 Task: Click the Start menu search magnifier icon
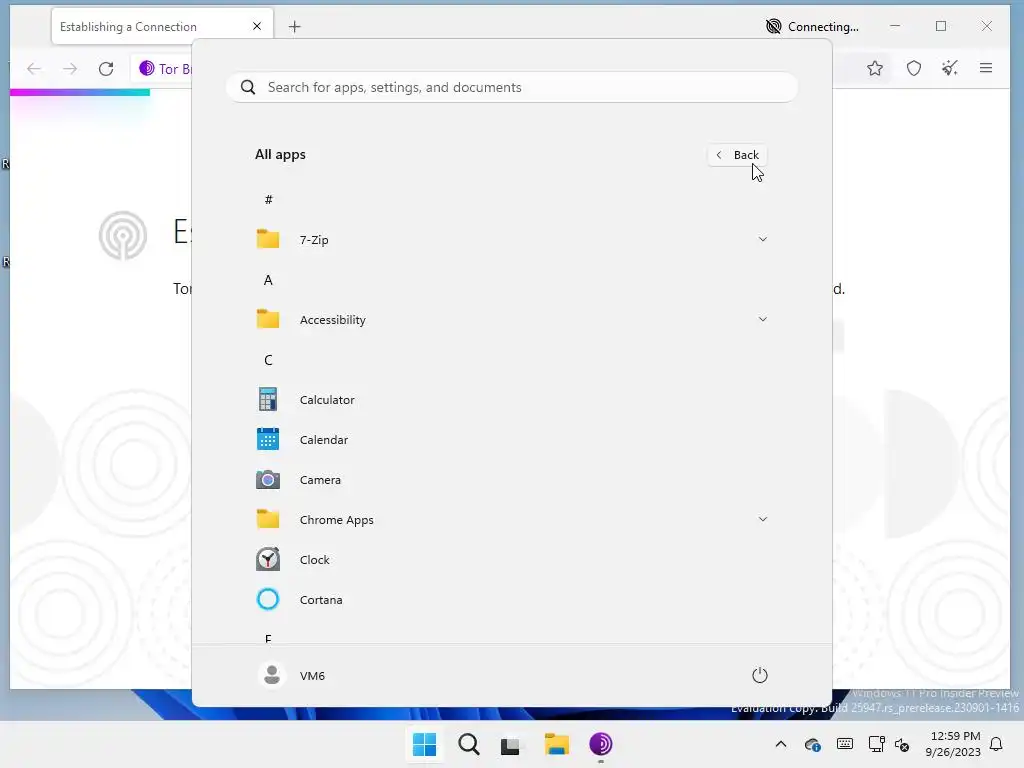(x=248, y=88)
